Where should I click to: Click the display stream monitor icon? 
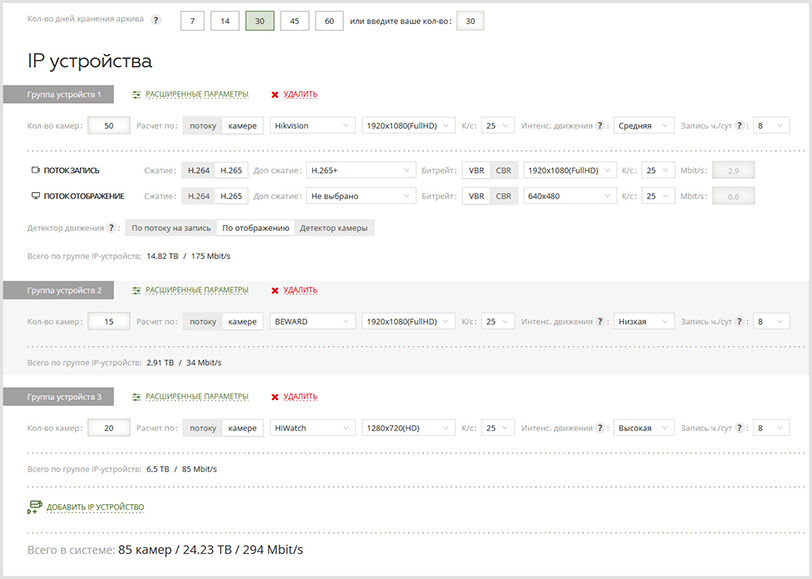[x=36, y=196]
